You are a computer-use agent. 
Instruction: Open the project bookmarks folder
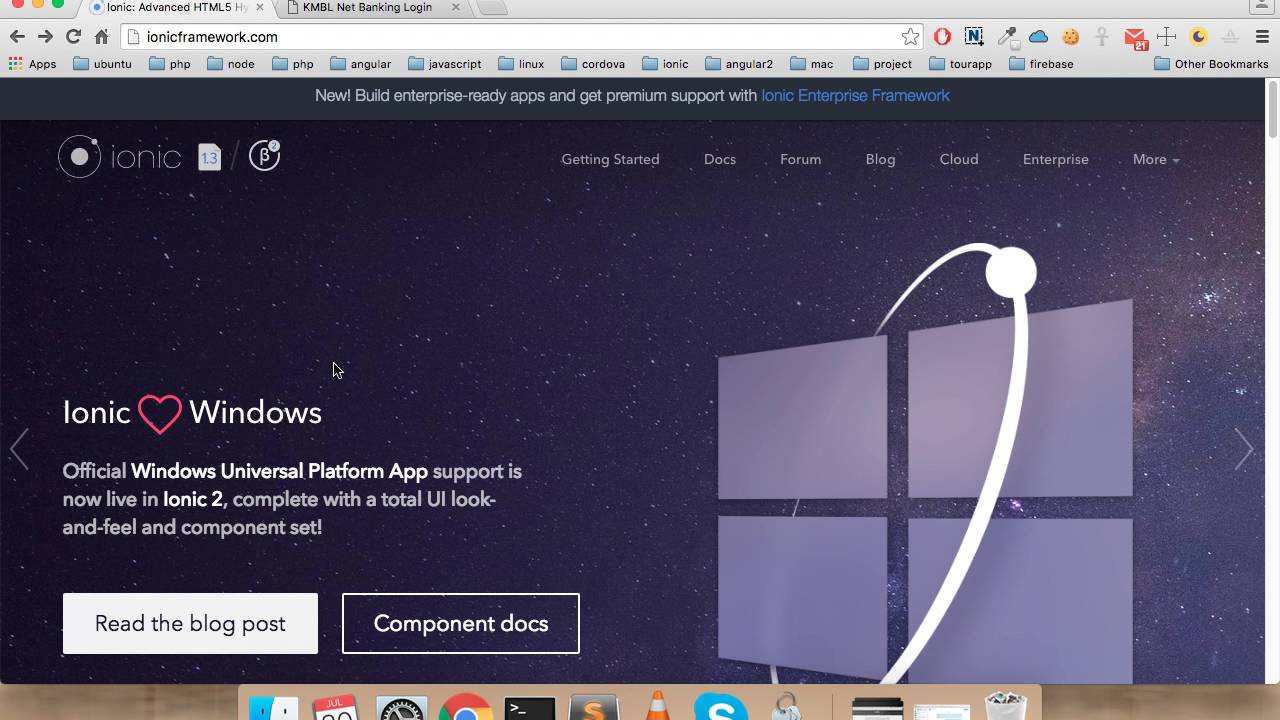[x=883, y=64]
